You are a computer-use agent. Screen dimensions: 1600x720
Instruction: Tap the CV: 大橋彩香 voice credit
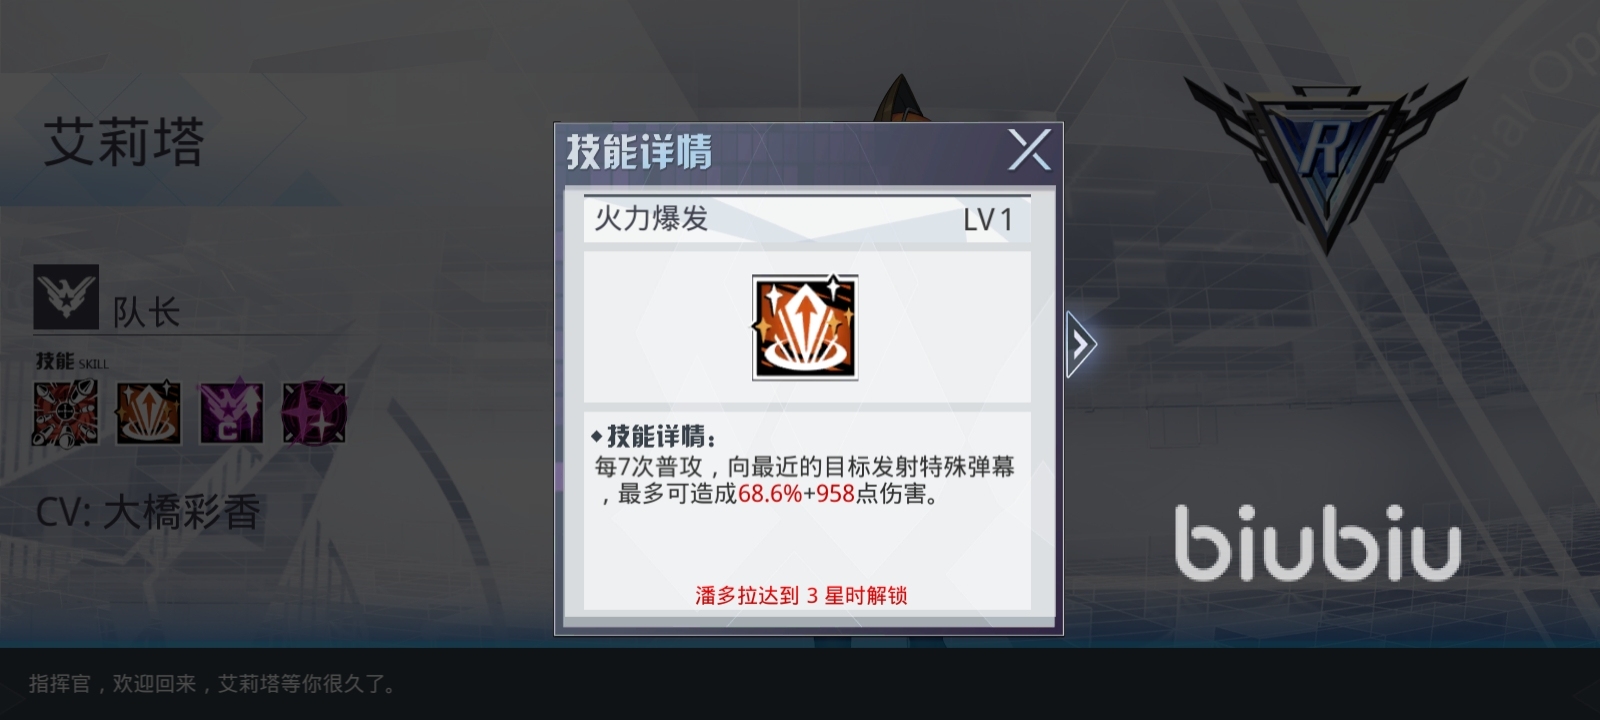click(x=148, y=513)
